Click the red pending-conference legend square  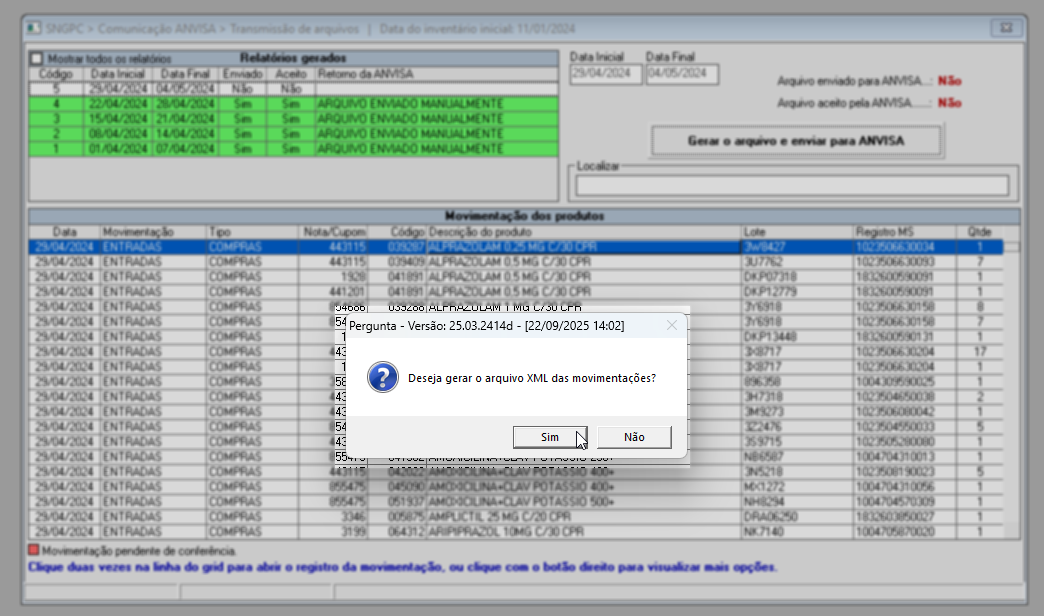point(33,550)
